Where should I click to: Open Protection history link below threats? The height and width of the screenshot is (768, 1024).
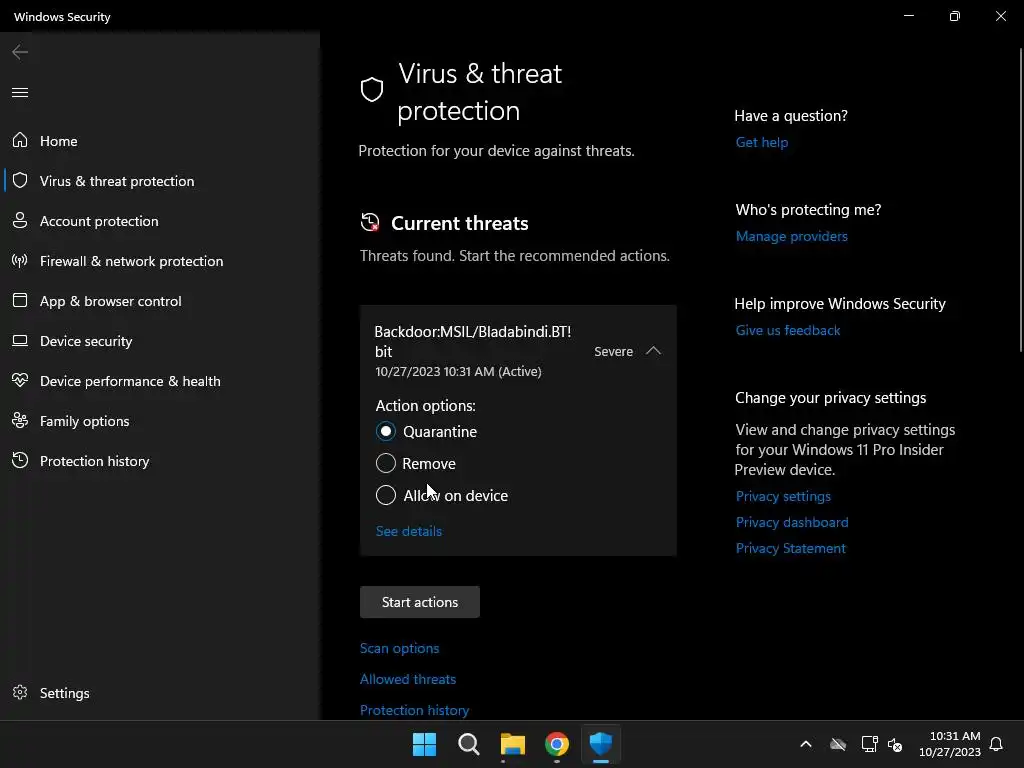click(x=414, y=710)
